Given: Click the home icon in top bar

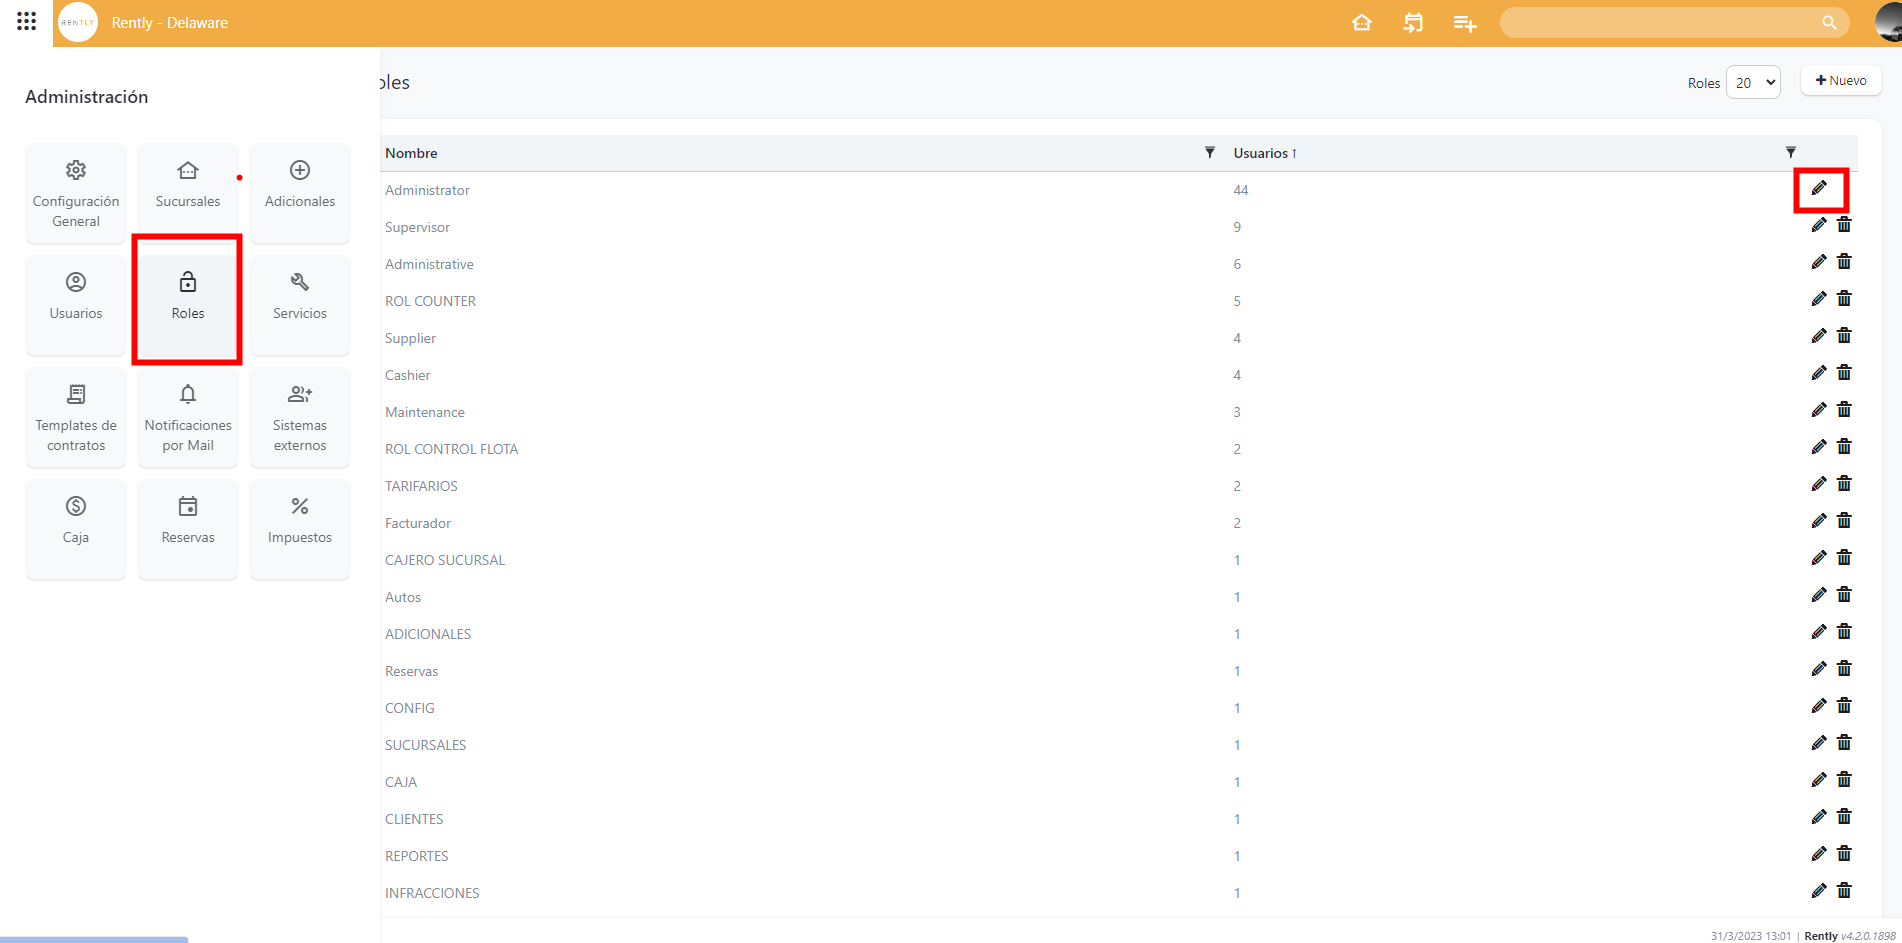Looking at the screenshot, I should (1361, 23).
